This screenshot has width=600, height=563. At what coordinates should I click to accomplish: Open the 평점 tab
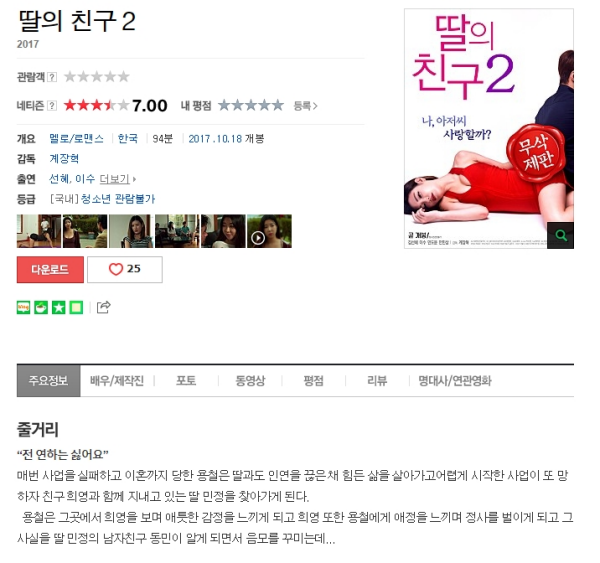[313, 381]
